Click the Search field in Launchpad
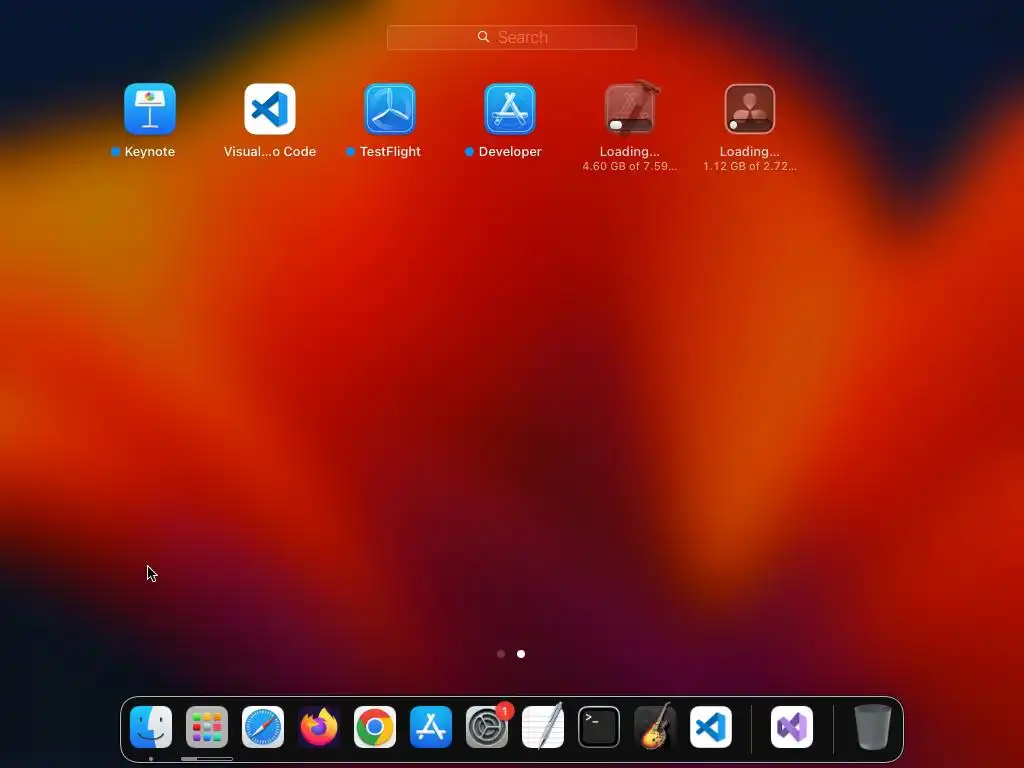Viewport: 1024px width, 768px height. coord(511,37)
